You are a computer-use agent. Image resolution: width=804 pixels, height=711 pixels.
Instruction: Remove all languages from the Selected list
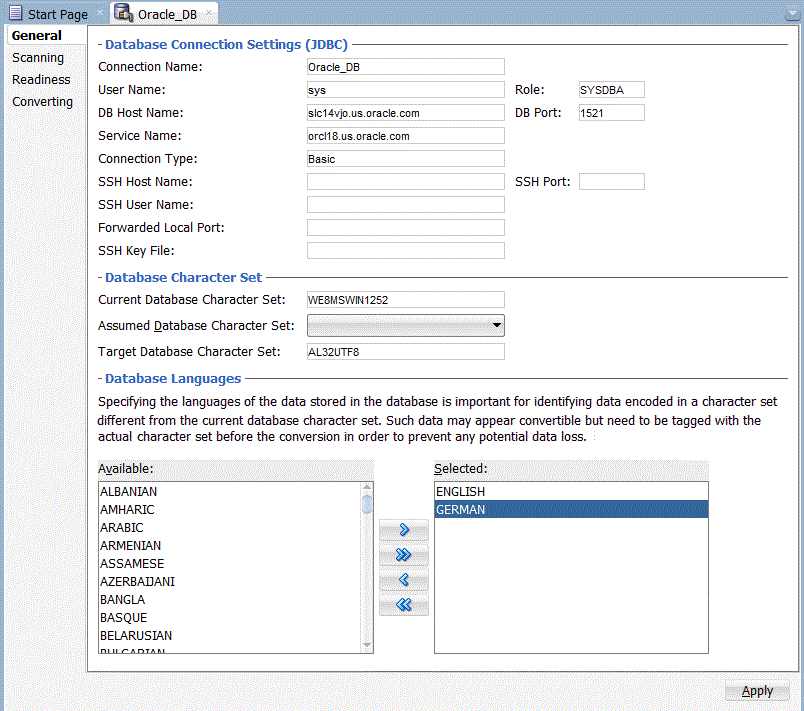pyautogui.click(x=404, y=605)
